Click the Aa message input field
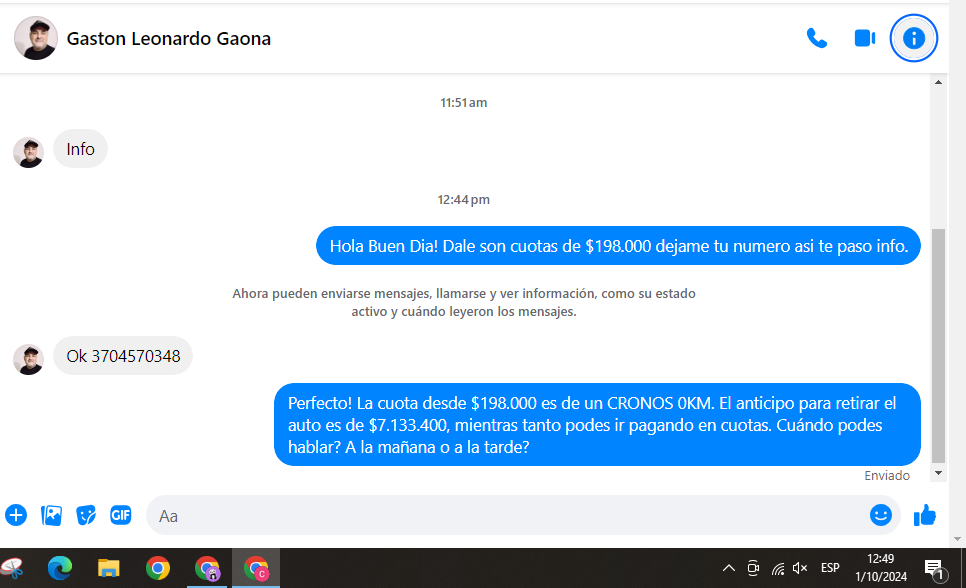 point(500,516)
